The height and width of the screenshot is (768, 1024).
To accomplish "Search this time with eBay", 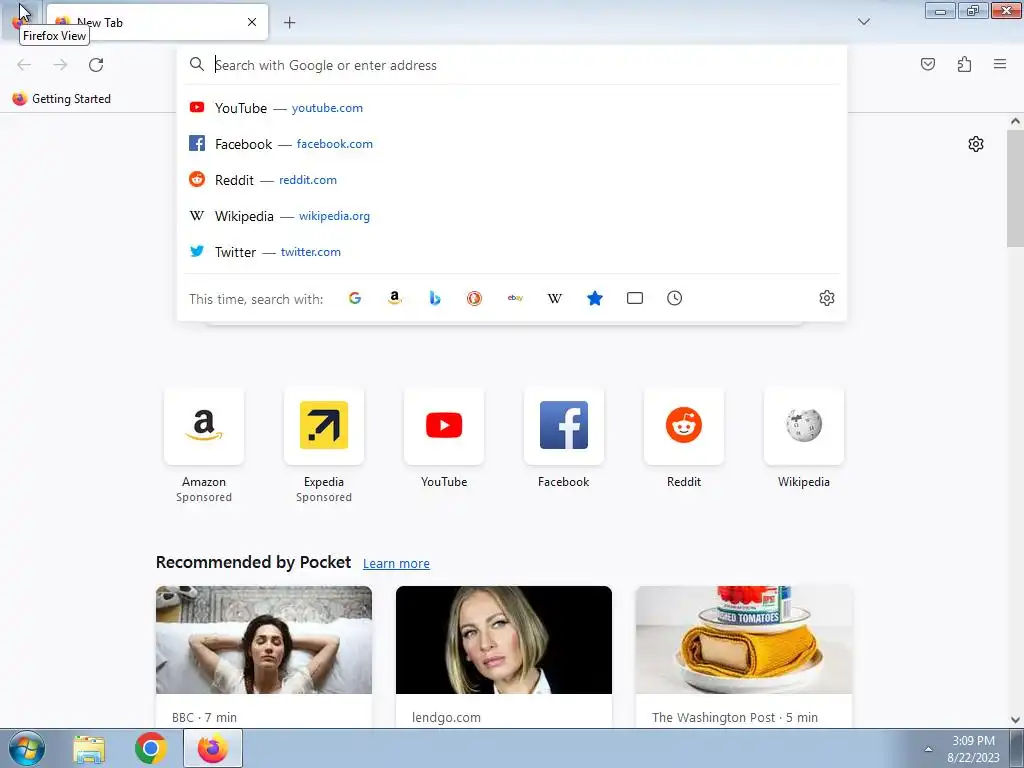I will [515, 298].
